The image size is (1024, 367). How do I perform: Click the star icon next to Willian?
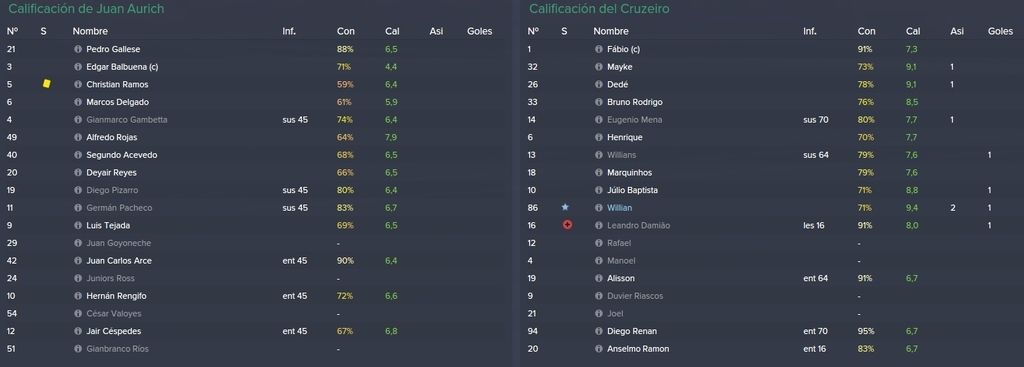click(x=566, y=207)
